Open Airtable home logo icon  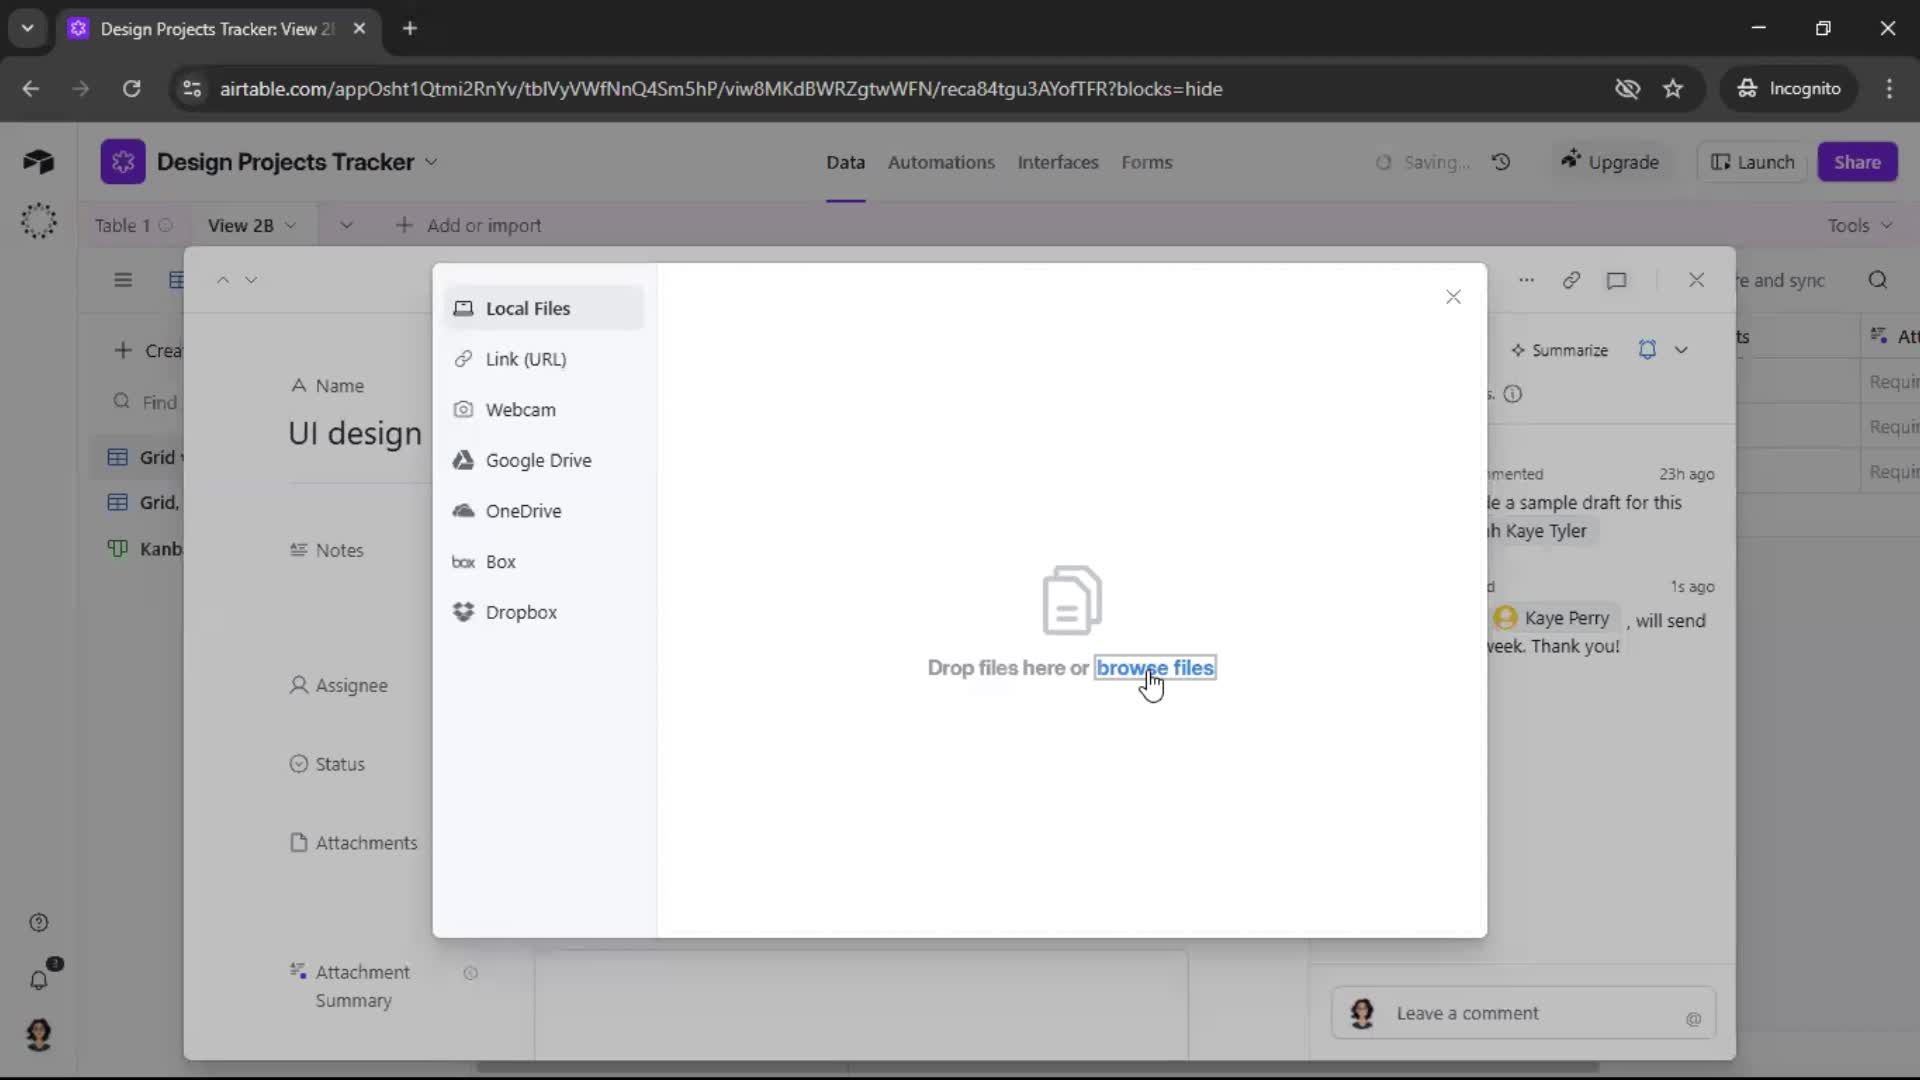tap(38, 162)
